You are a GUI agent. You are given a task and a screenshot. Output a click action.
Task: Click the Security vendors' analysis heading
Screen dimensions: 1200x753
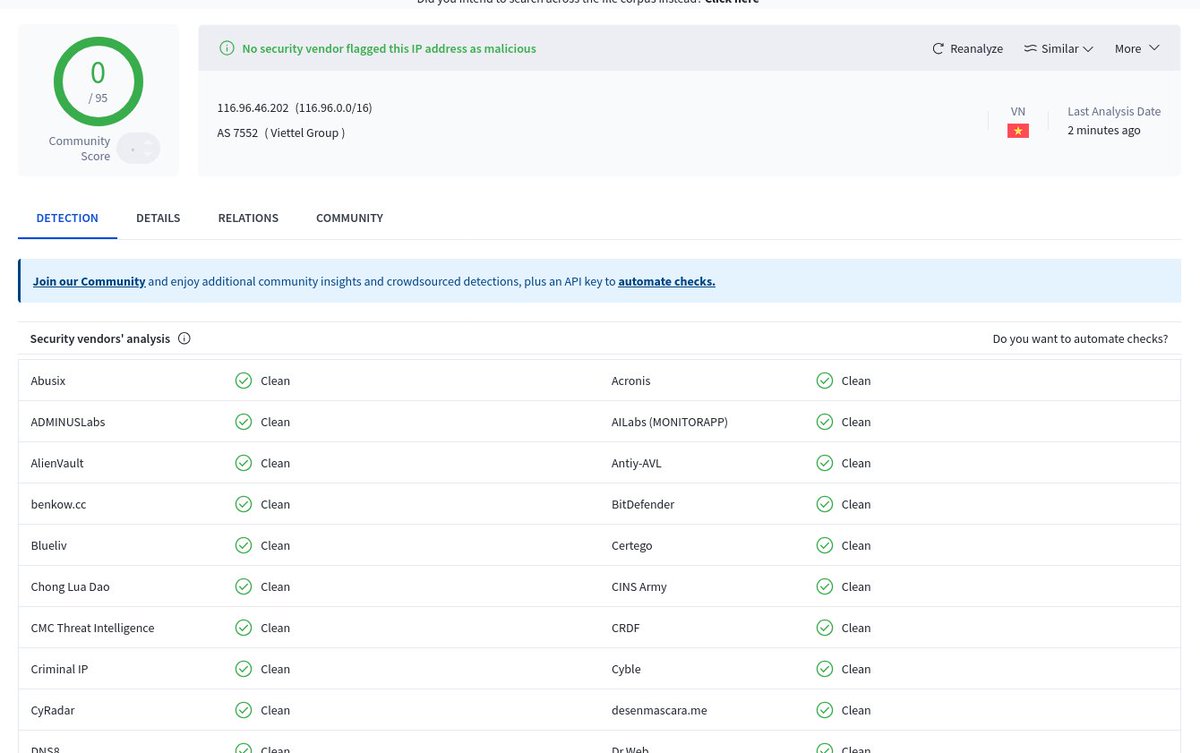[x=100, y=339]
